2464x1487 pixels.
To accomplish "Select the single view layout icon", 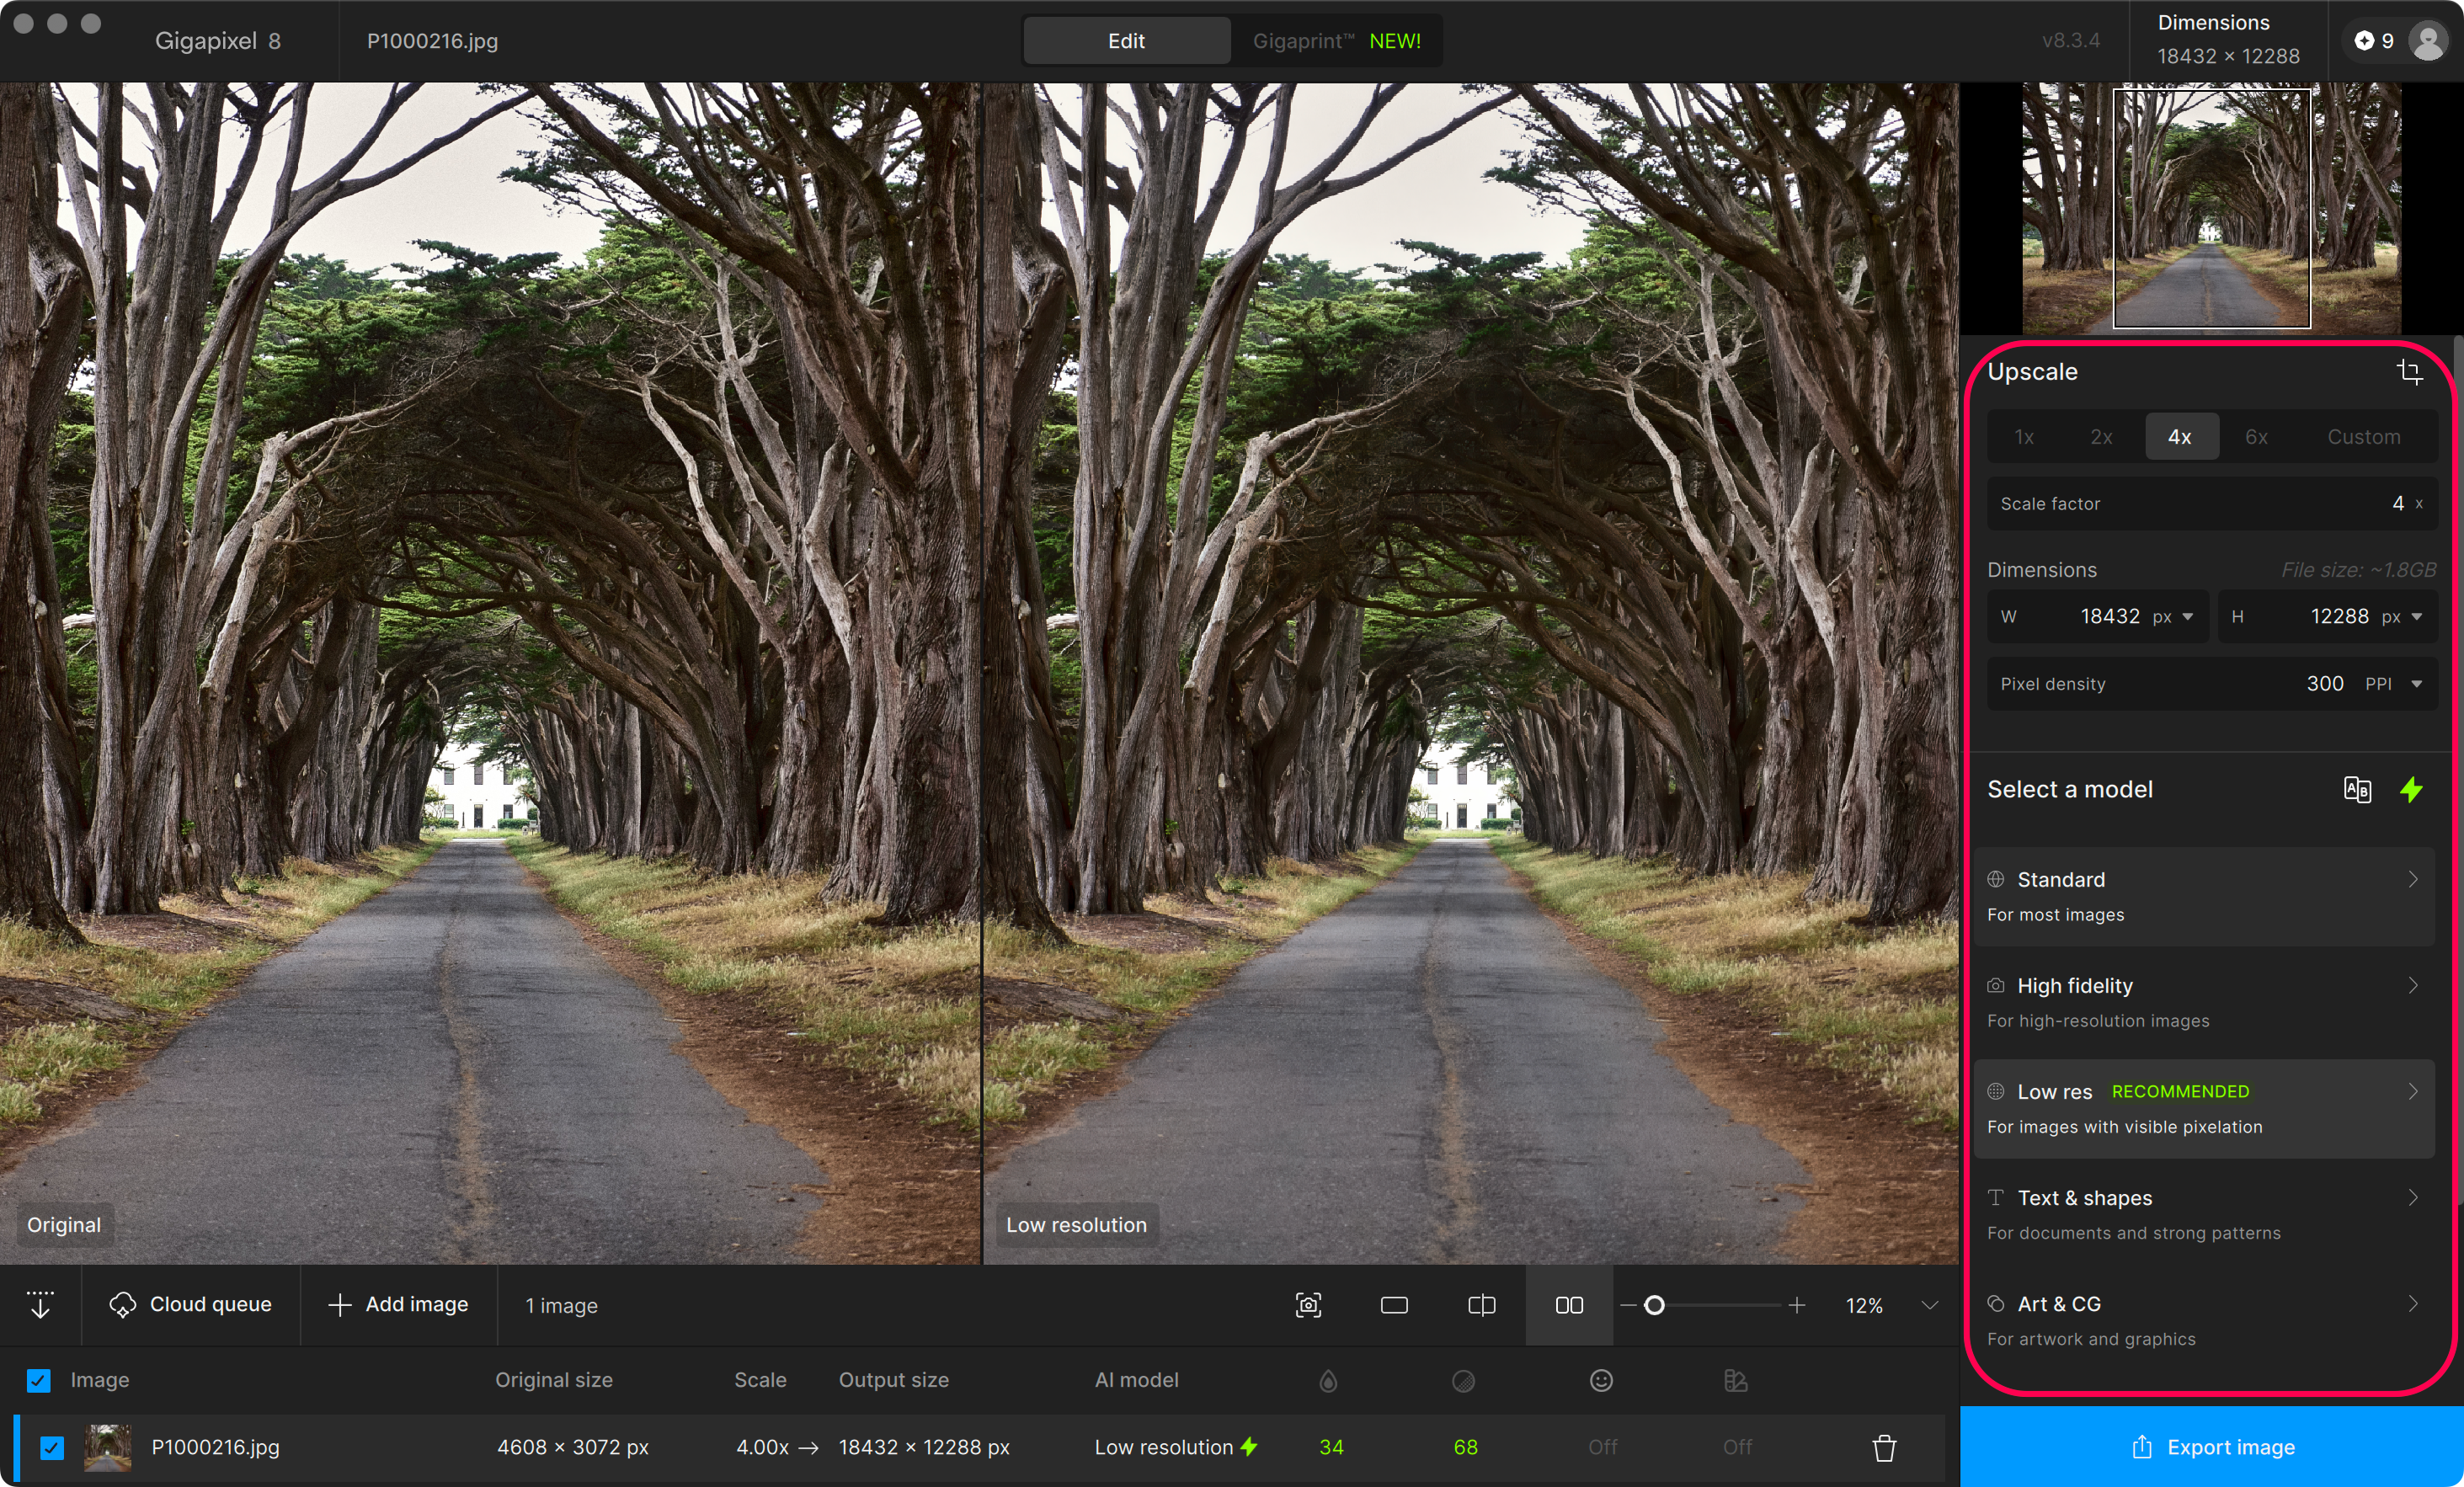I will 1394,1305.
